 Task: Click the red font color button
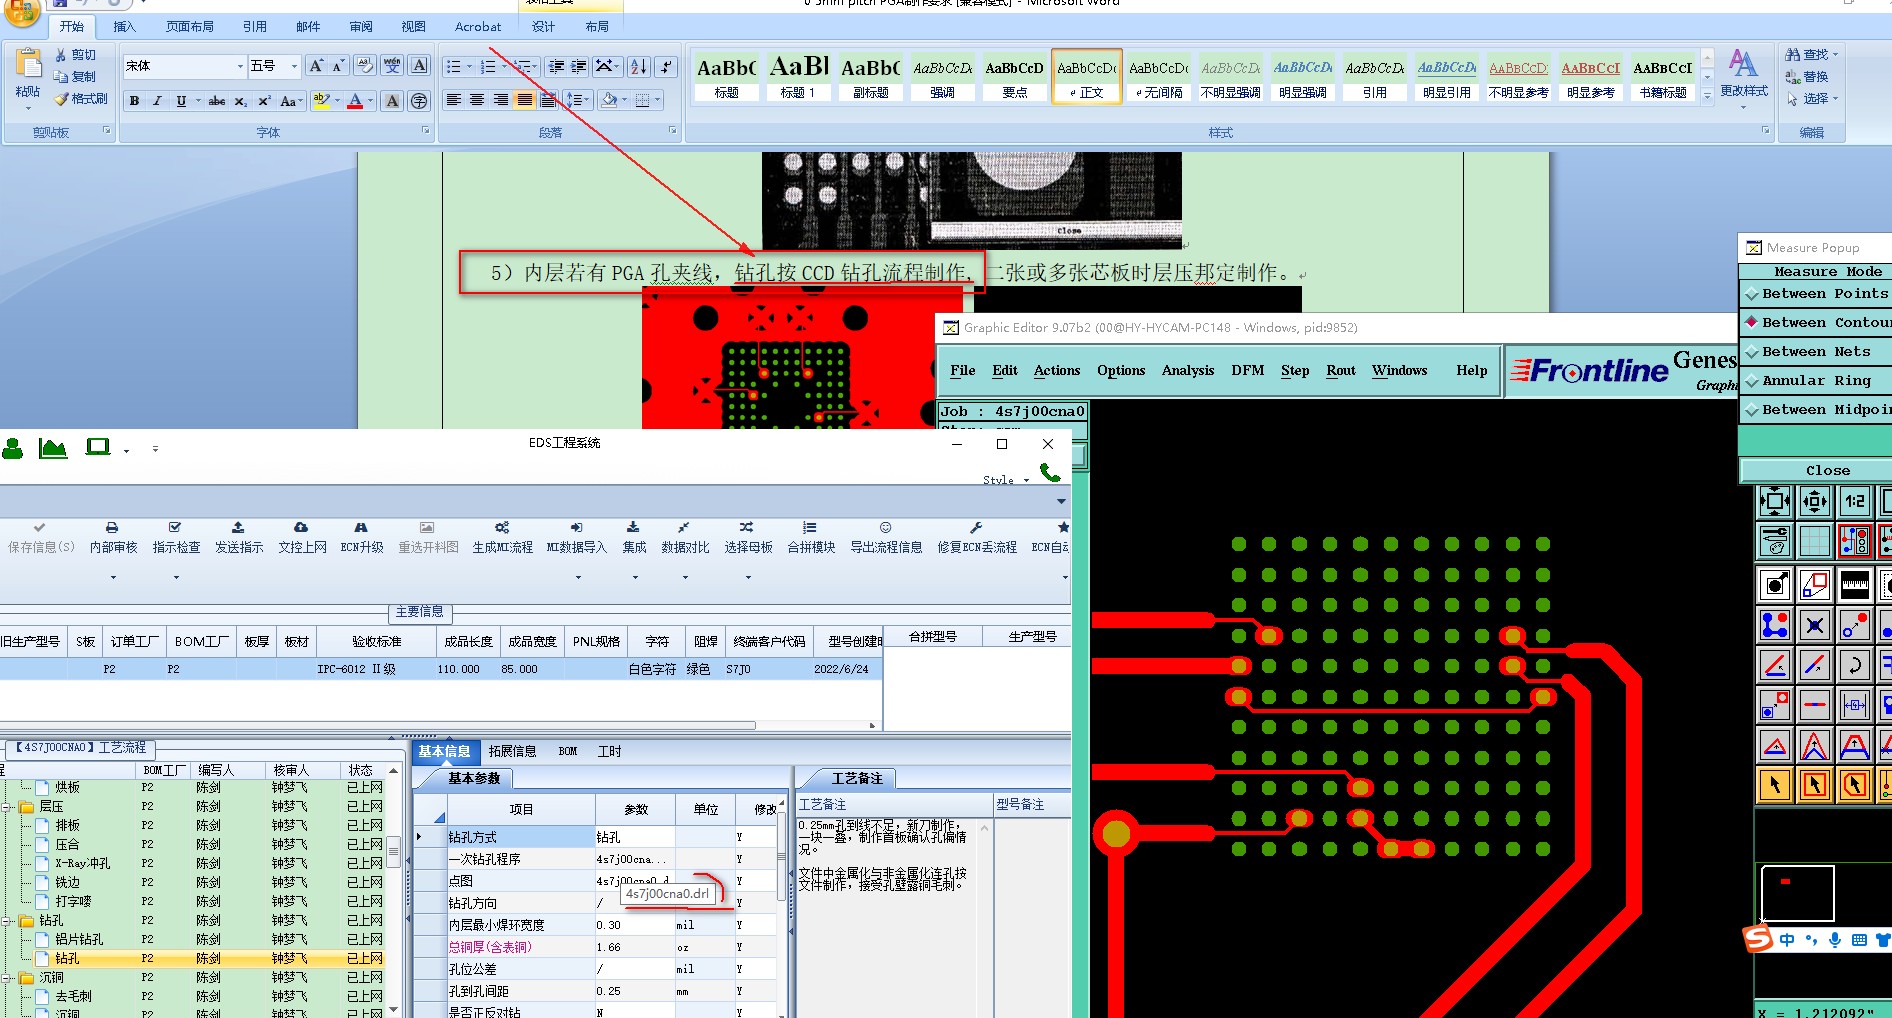[x=355, y=101]
